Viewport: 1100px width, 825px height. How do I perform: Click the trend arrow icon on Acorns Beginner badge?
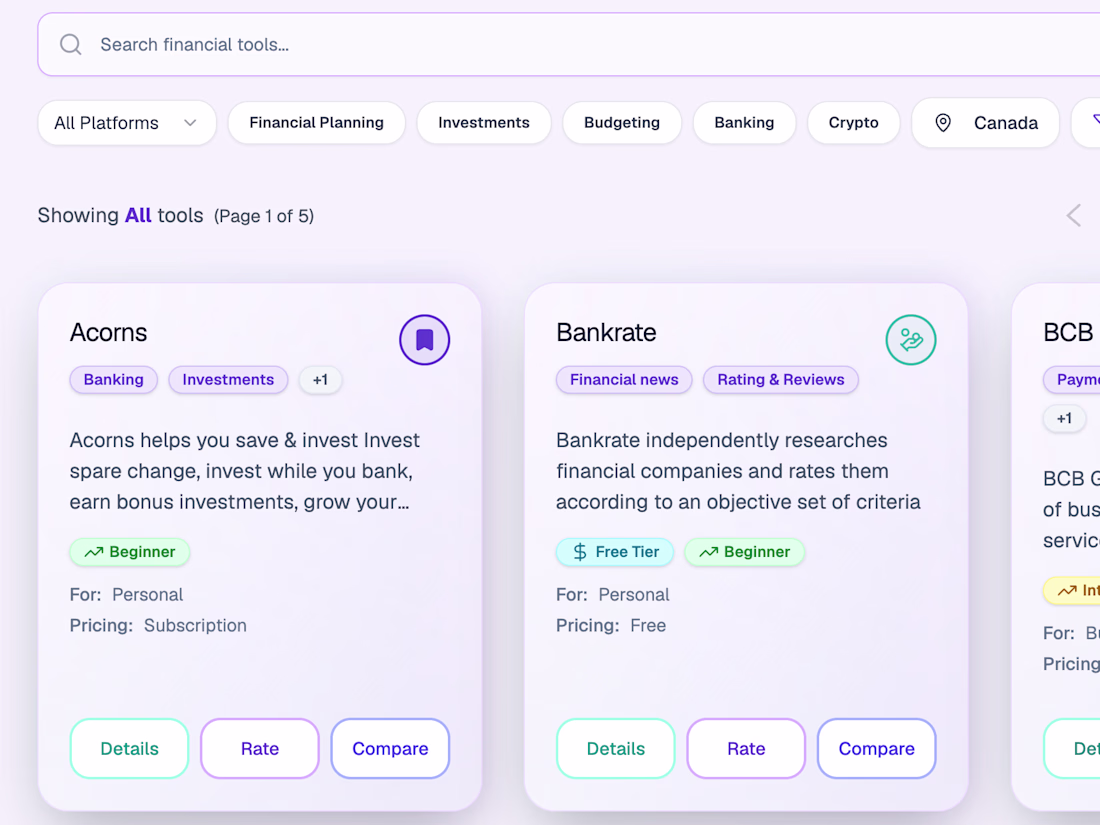(93, 552)
